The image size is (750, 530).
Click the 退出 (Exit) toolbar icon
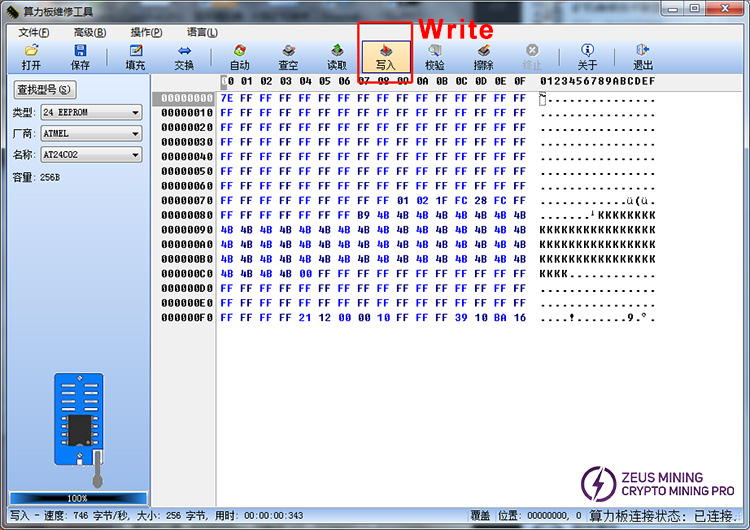pyautogui.click(x=643, y=56)
